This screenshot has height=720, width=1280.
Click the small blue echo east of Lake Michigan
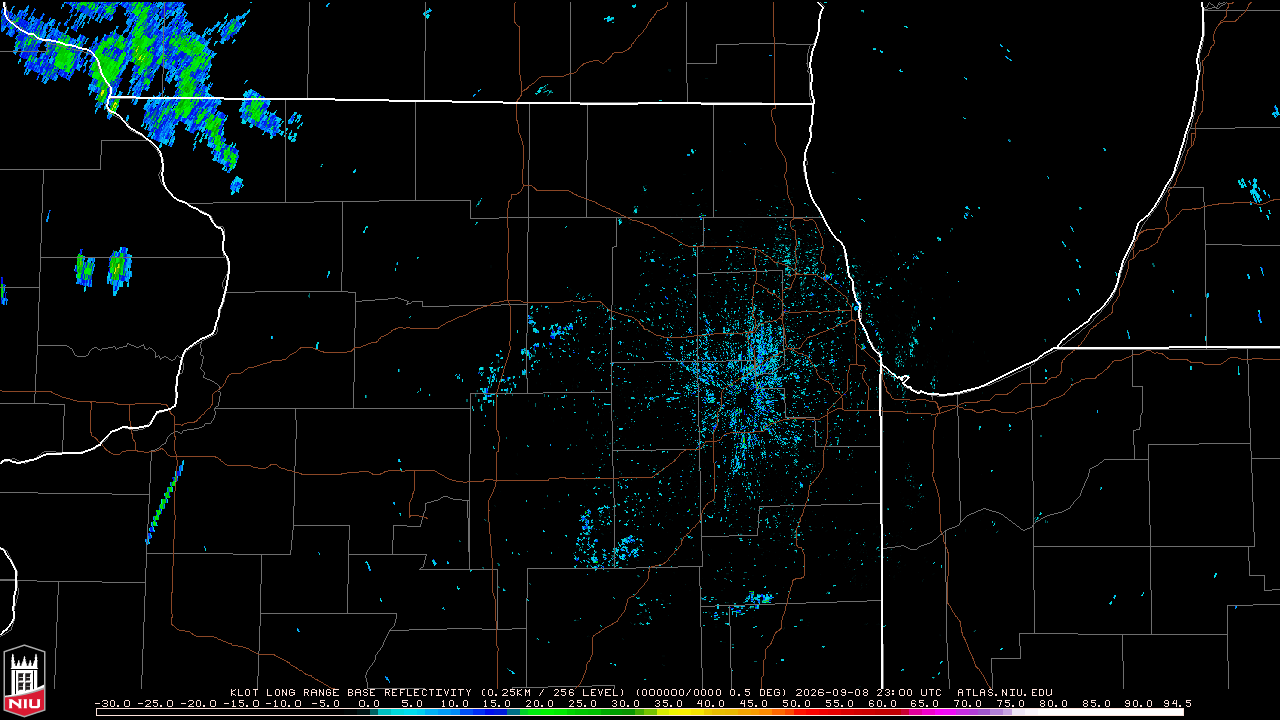pos(1254,191)
